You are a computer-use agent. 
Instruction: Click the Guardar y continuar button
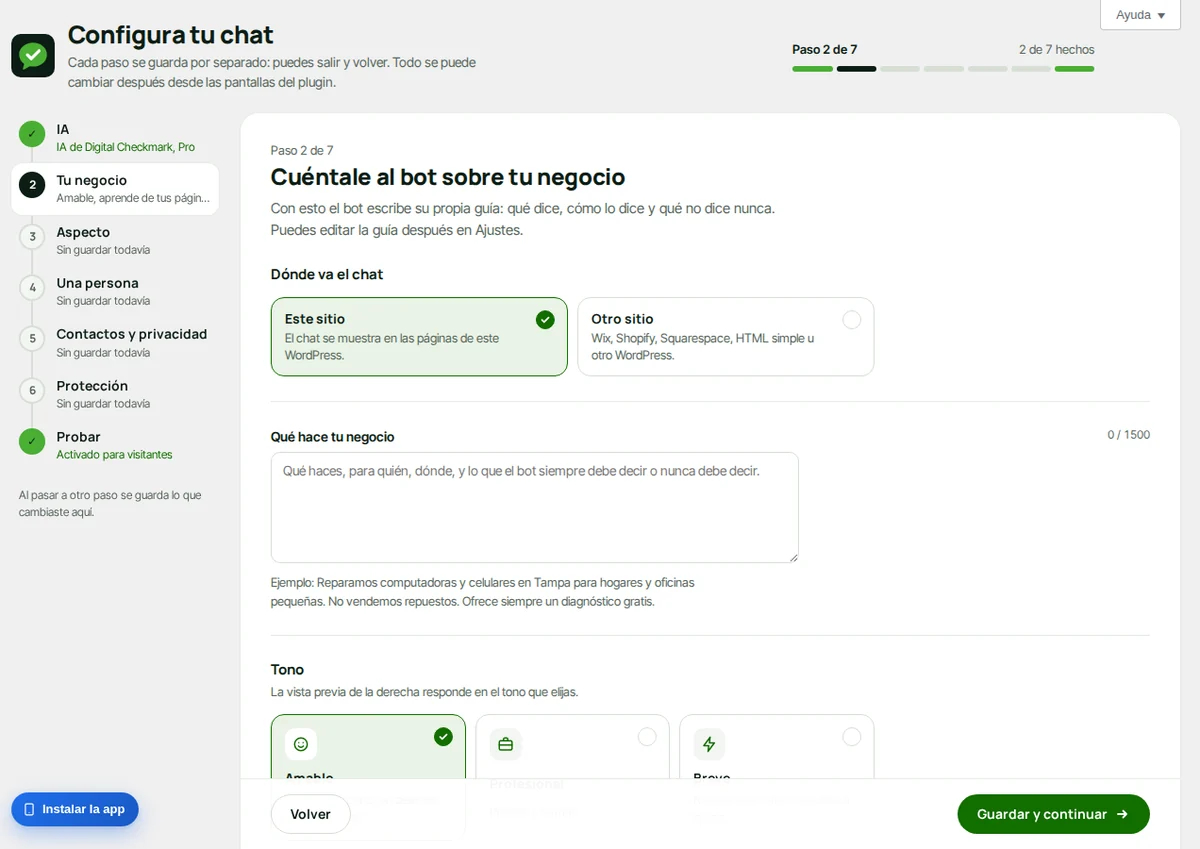click(x=1053, y=814)
